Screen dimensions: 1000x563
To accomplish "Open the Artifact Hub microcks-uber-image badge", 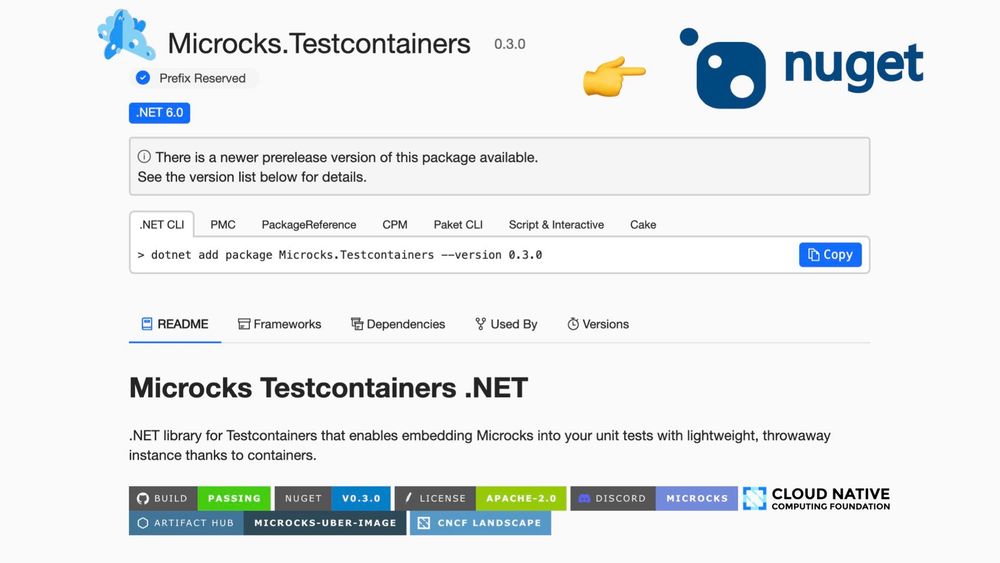I will 267,523.
